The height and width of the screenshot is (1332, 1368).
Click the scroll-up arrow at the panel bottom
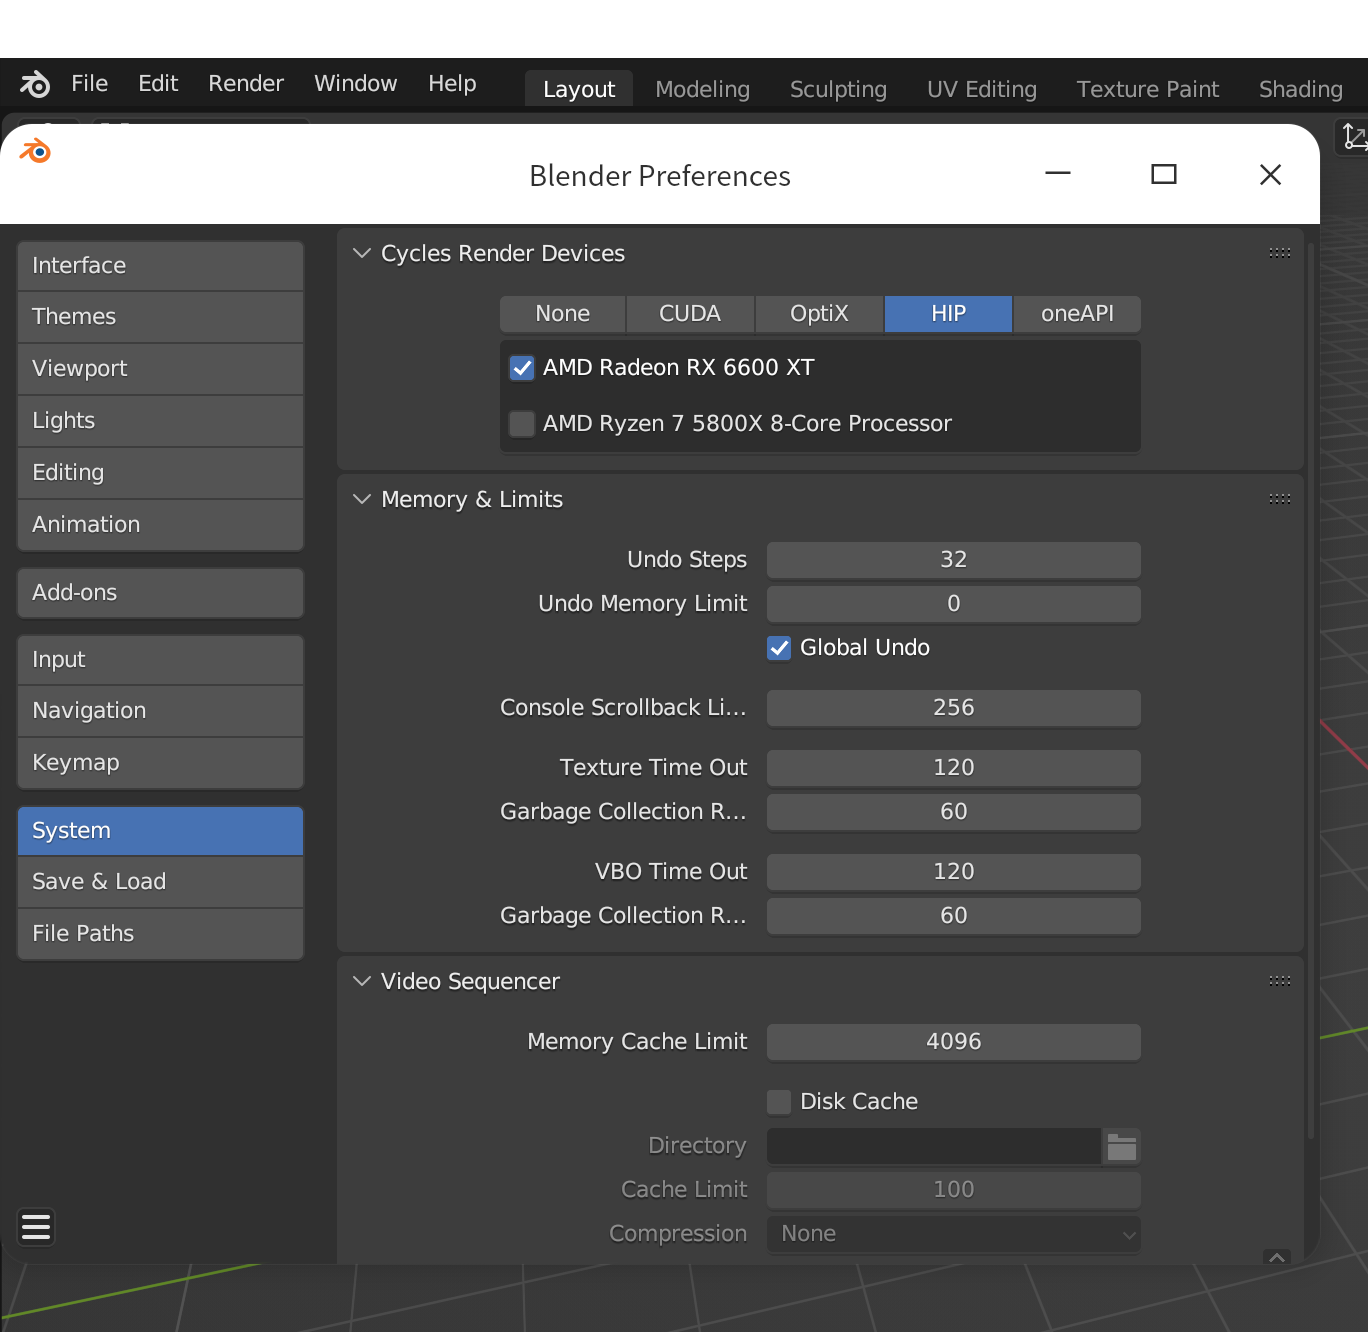click(1277, 1257)
